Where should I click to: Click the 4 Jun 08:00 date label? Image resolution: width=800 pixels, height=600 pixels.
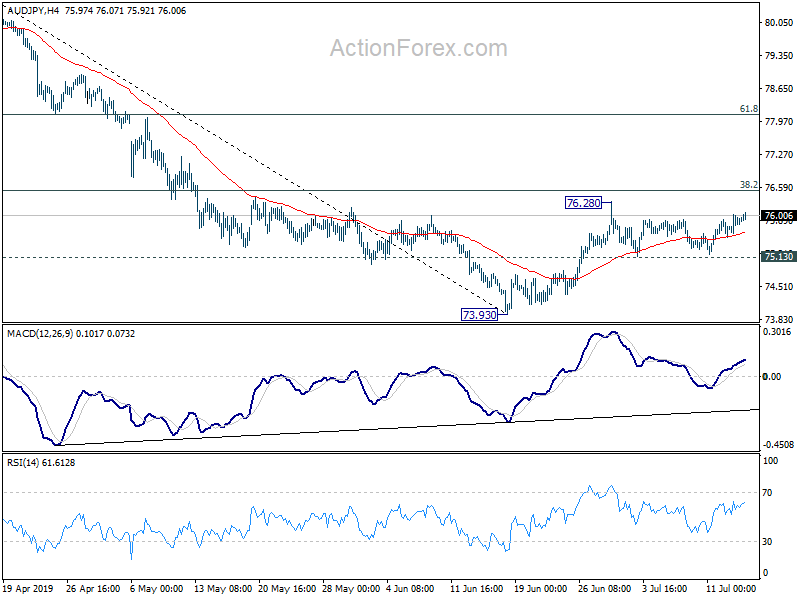[x=410, y=589]
